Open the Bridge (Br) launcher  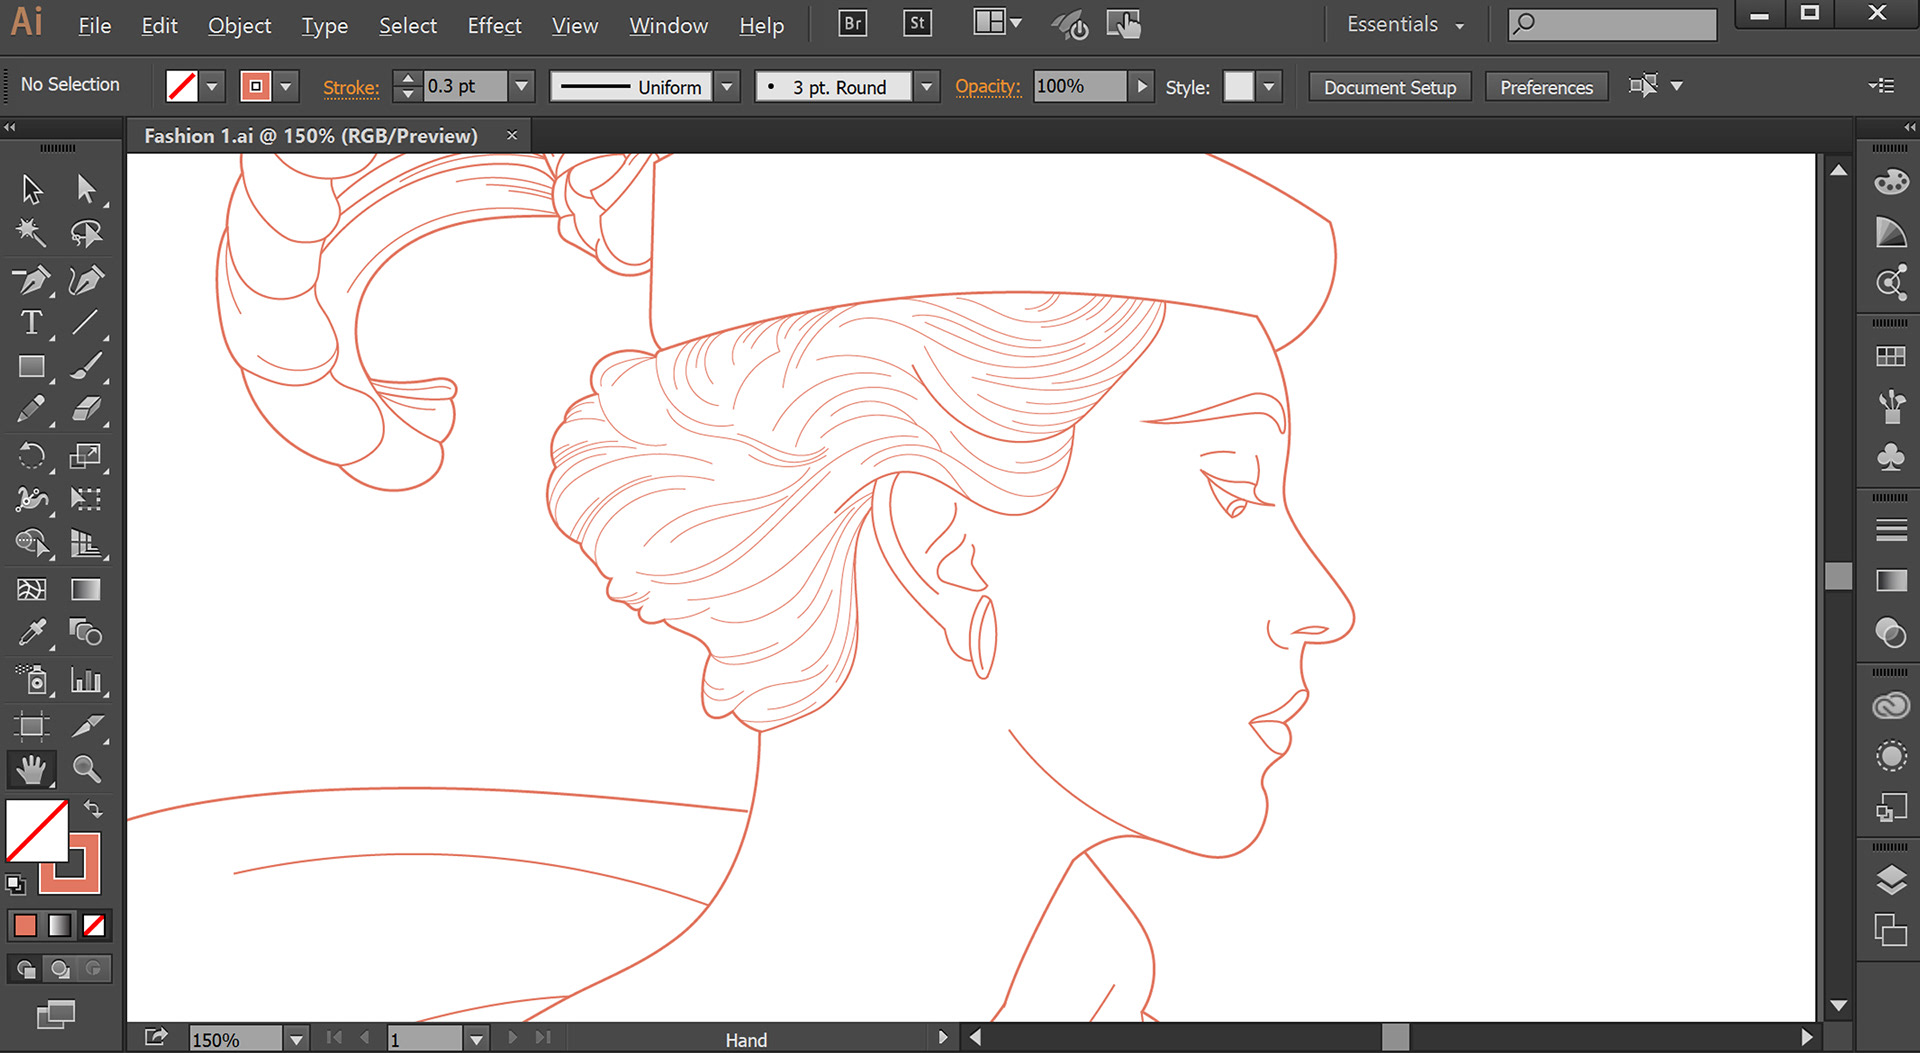(x=852, y=24)
